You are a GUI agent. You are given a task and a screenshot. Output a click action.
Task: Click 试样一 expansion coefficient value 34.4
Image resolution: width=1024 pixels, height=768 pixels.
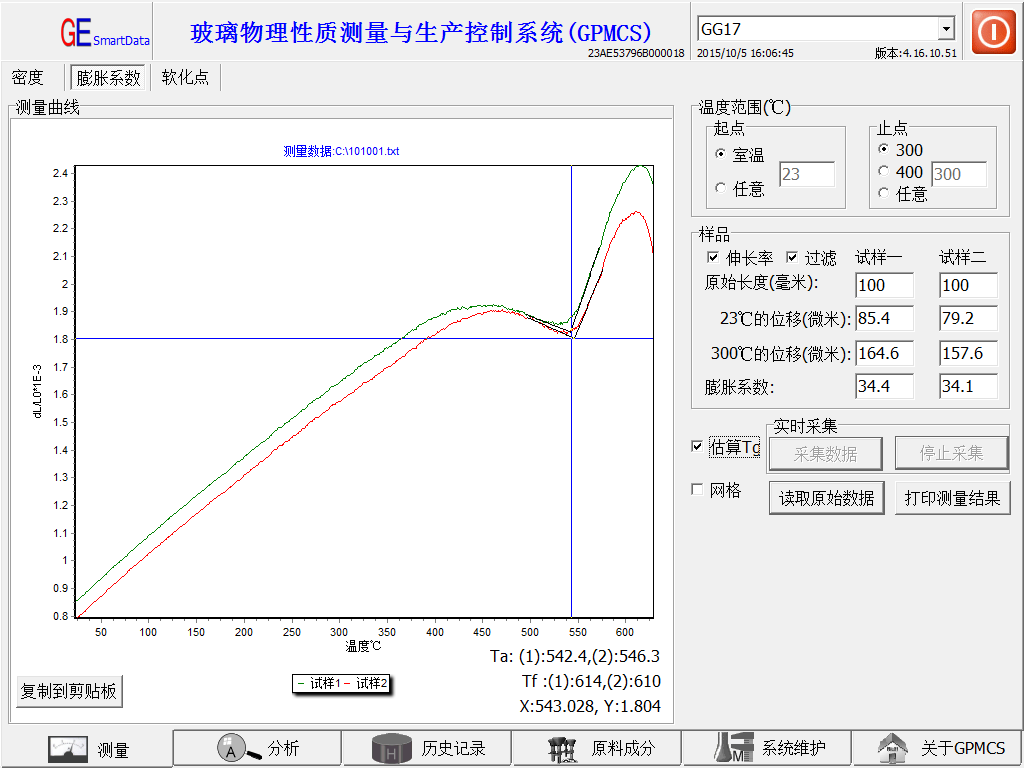coord(884,386)
